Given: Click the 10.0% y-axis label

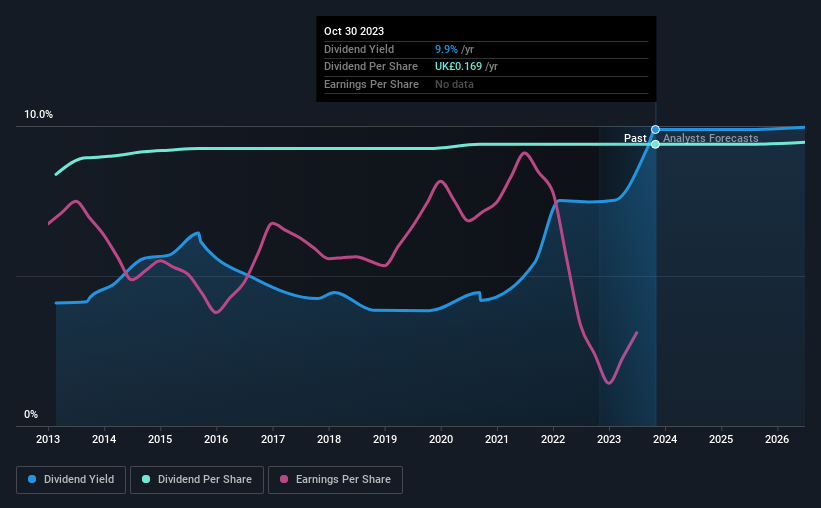Looking at the screenshot, I should 38,115.
